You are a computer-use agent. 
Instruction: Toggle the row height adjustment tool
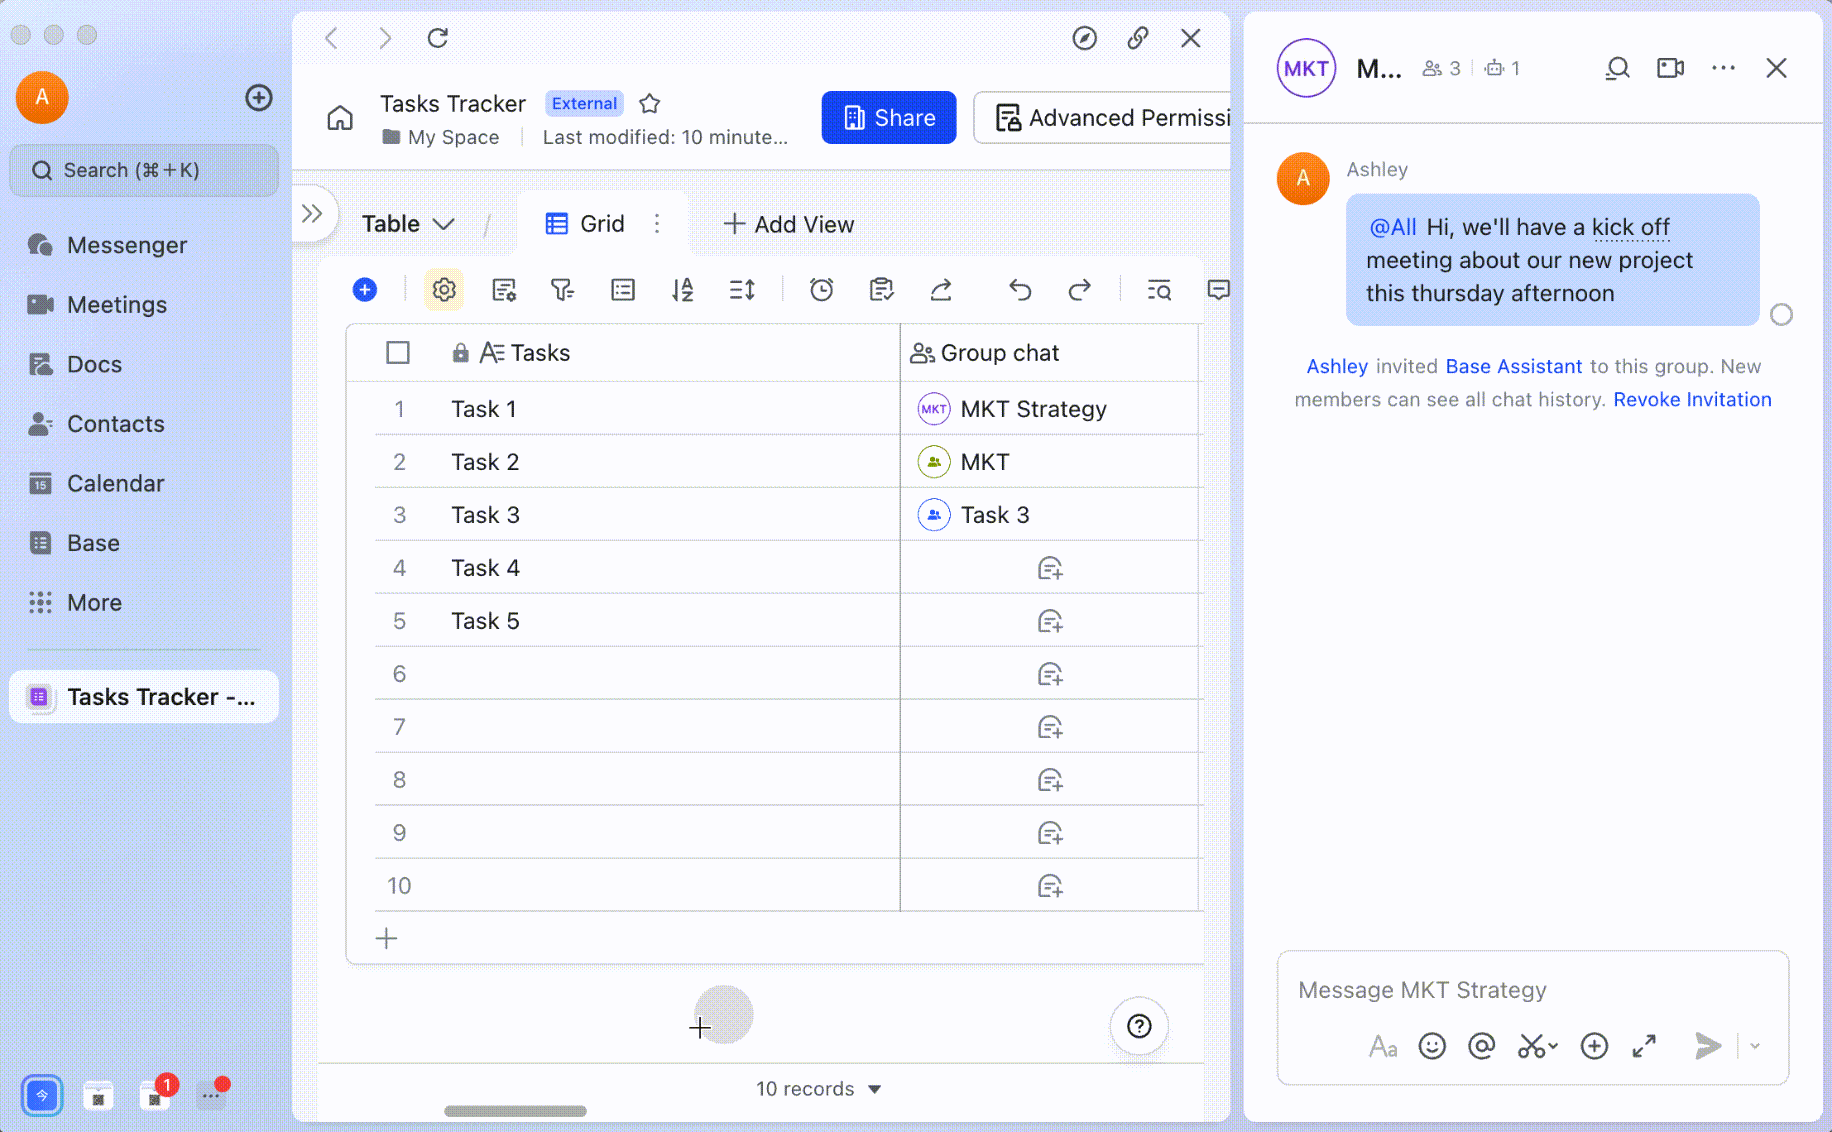pyautogui.click(x=742, y=289)
